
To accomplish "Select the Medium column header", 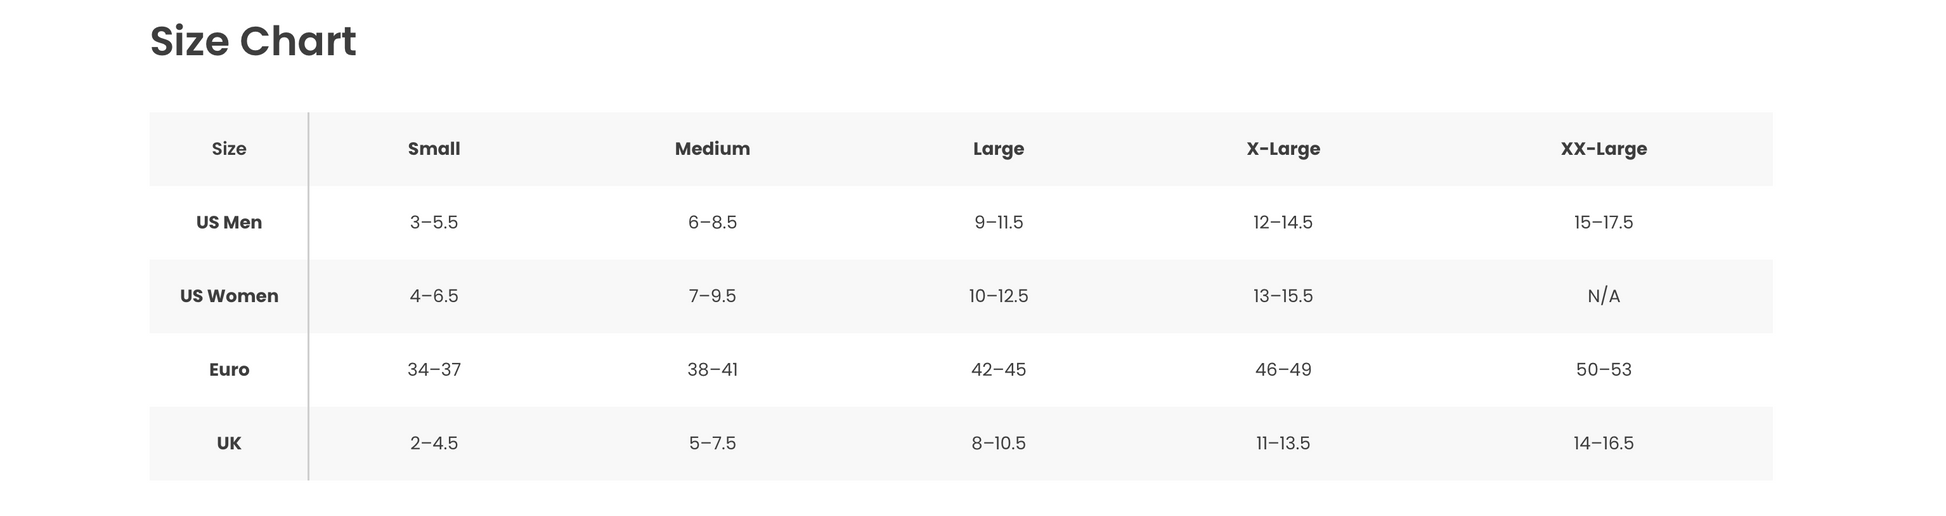I will 712,149.
